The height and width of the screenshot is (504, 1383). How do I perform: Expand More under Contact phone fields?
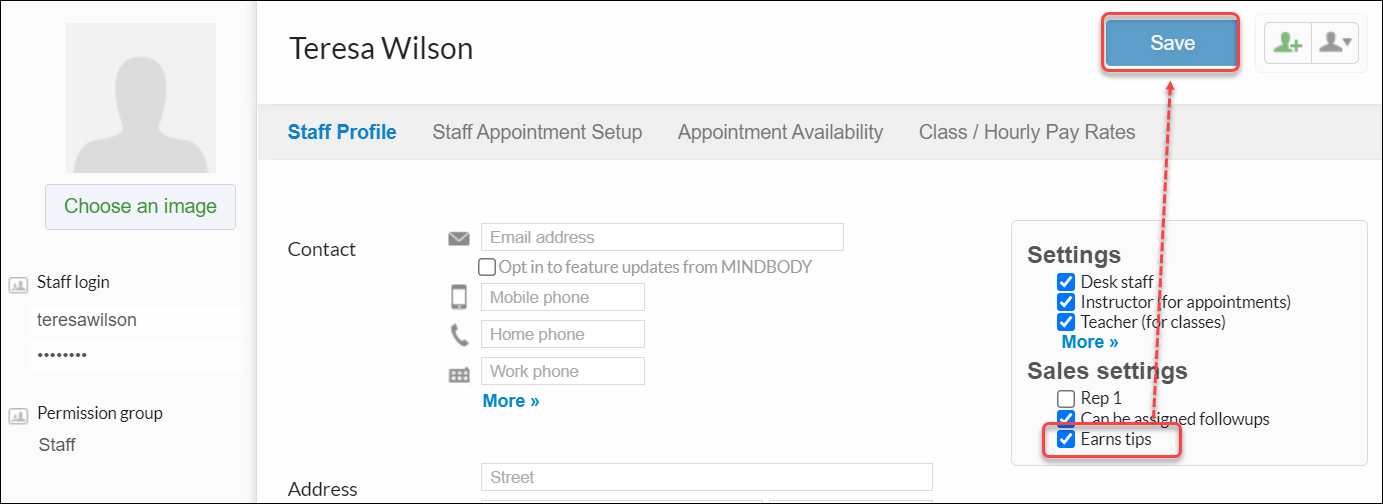pyautogui.click(x=511, y=401)
